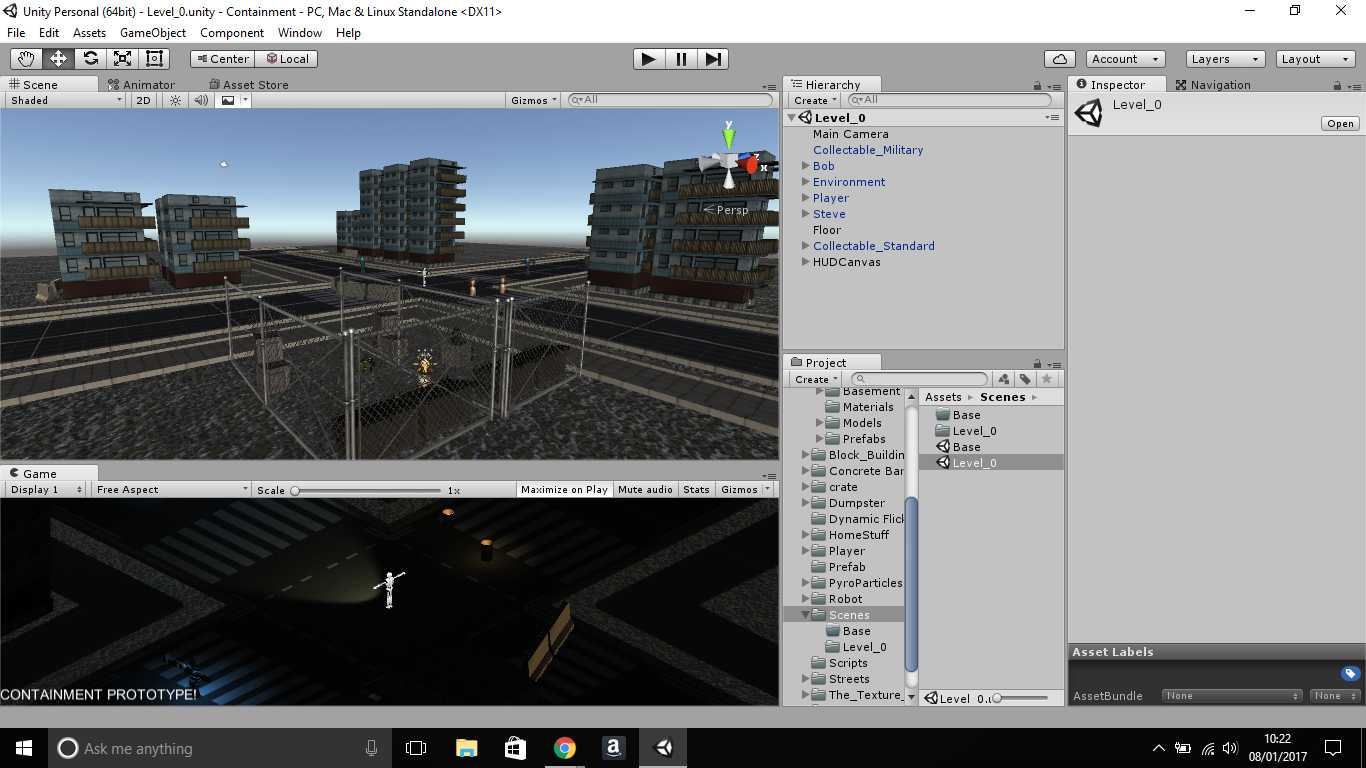Toggle scene lighting

pyautogui.click(x=175, y=100)
